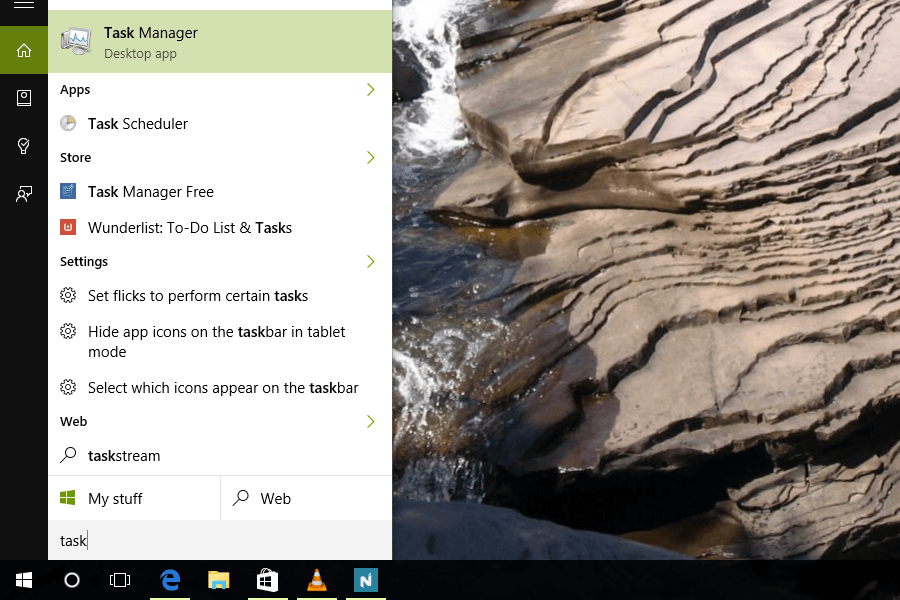This screenshot has width=900, height=600.
Task: Click the Cortana circle on taskbar
Action: click(72, 580)
